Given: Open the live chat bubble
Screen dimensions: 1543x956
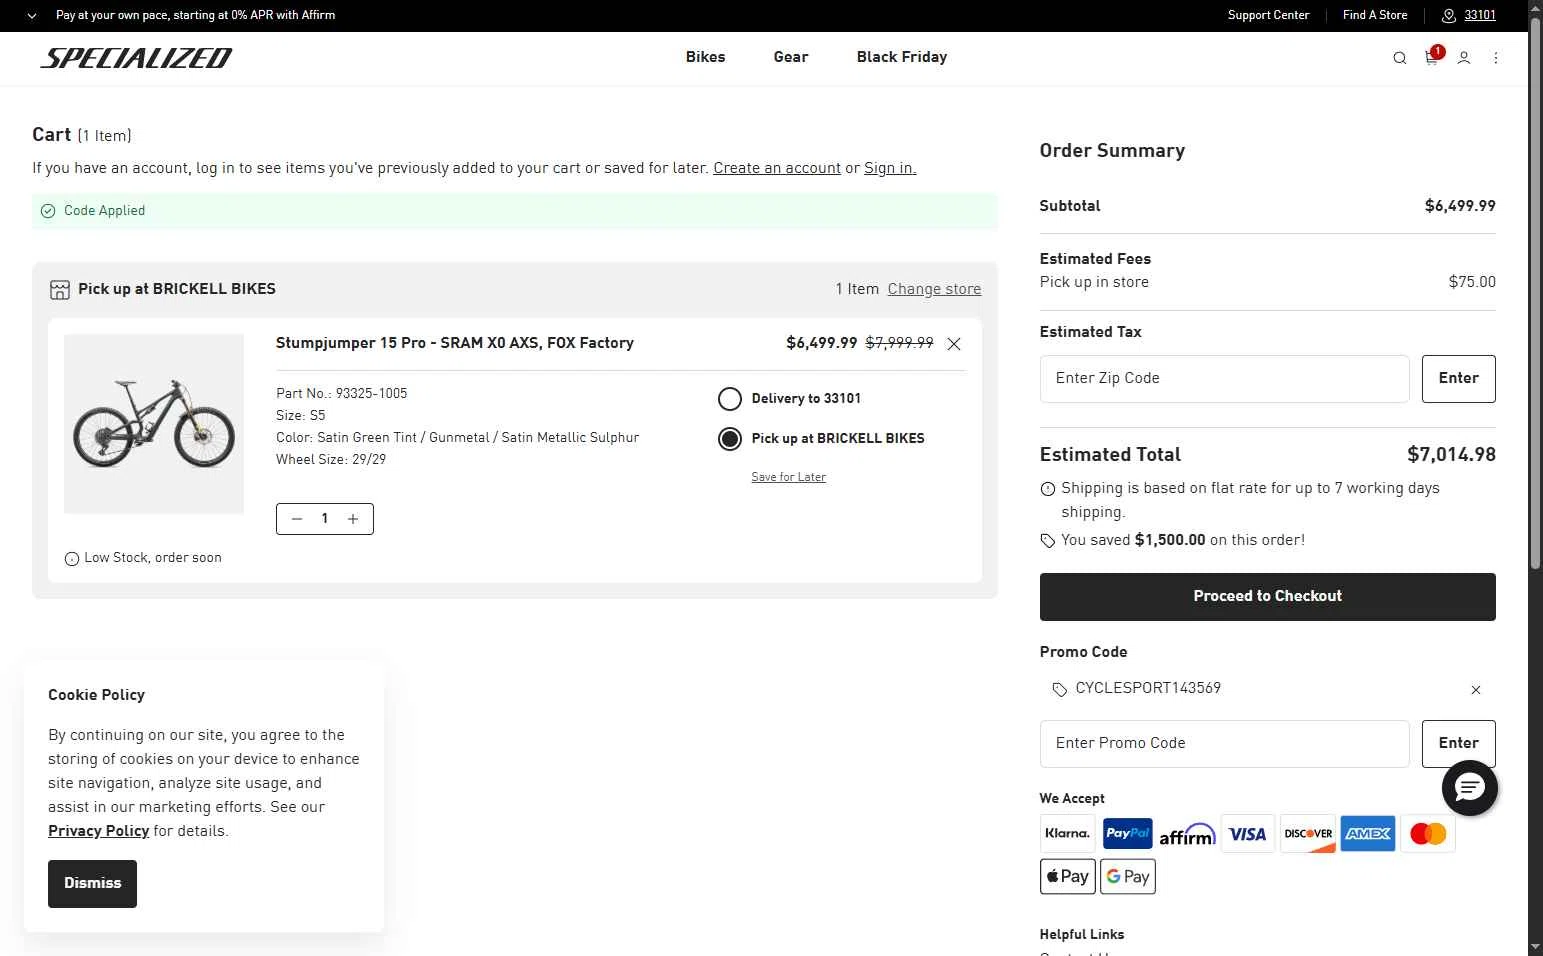Looking at the screenshot, I should click(x=1469, y=788).
